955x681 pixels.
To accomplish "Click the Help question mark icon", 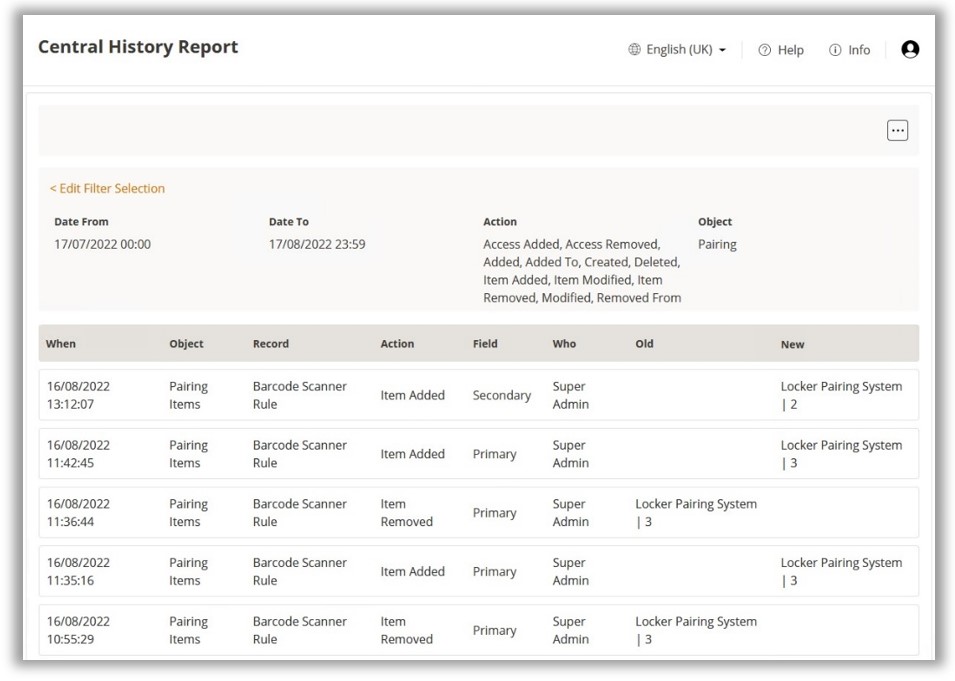I will [765, 50].
